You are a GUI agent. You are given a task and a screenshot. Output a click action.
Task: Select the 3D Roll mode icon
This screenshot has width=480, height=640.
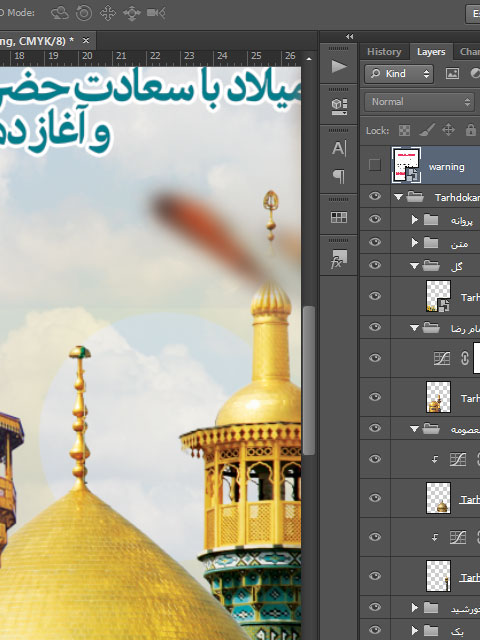click(84, 13)
